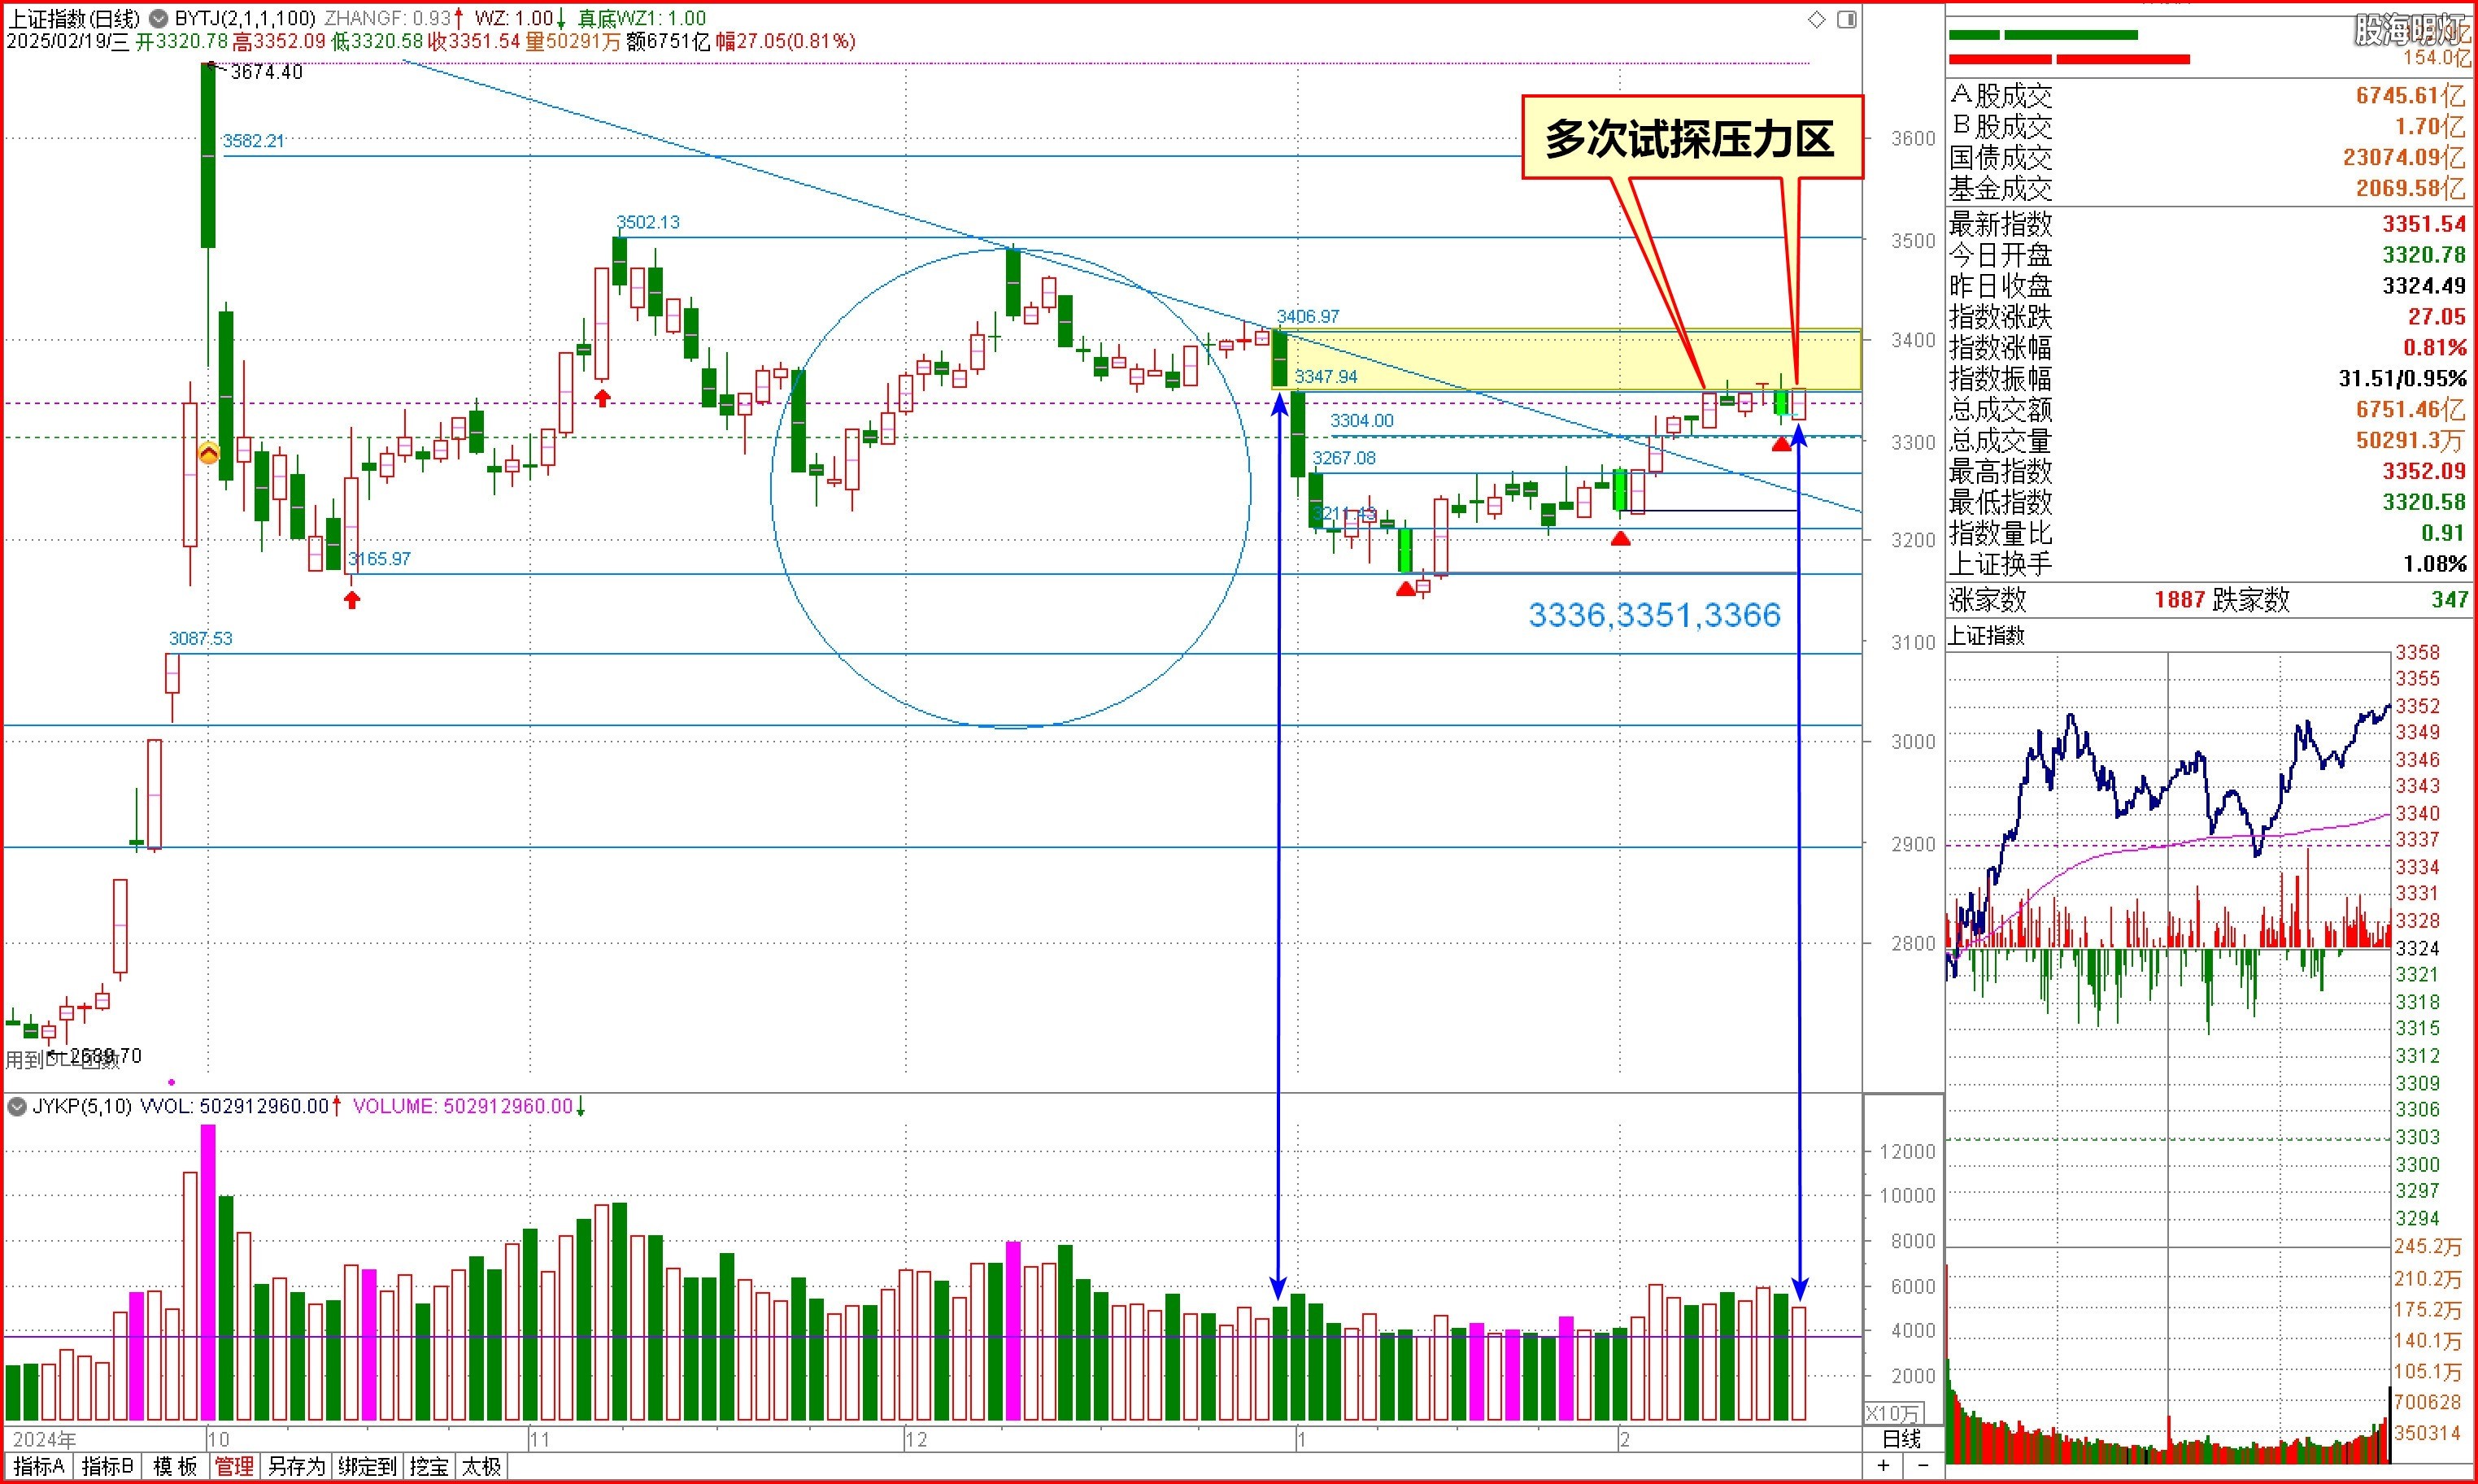
Task: Toggle the side panel layout icon
Action: (x=1847, y=19)
